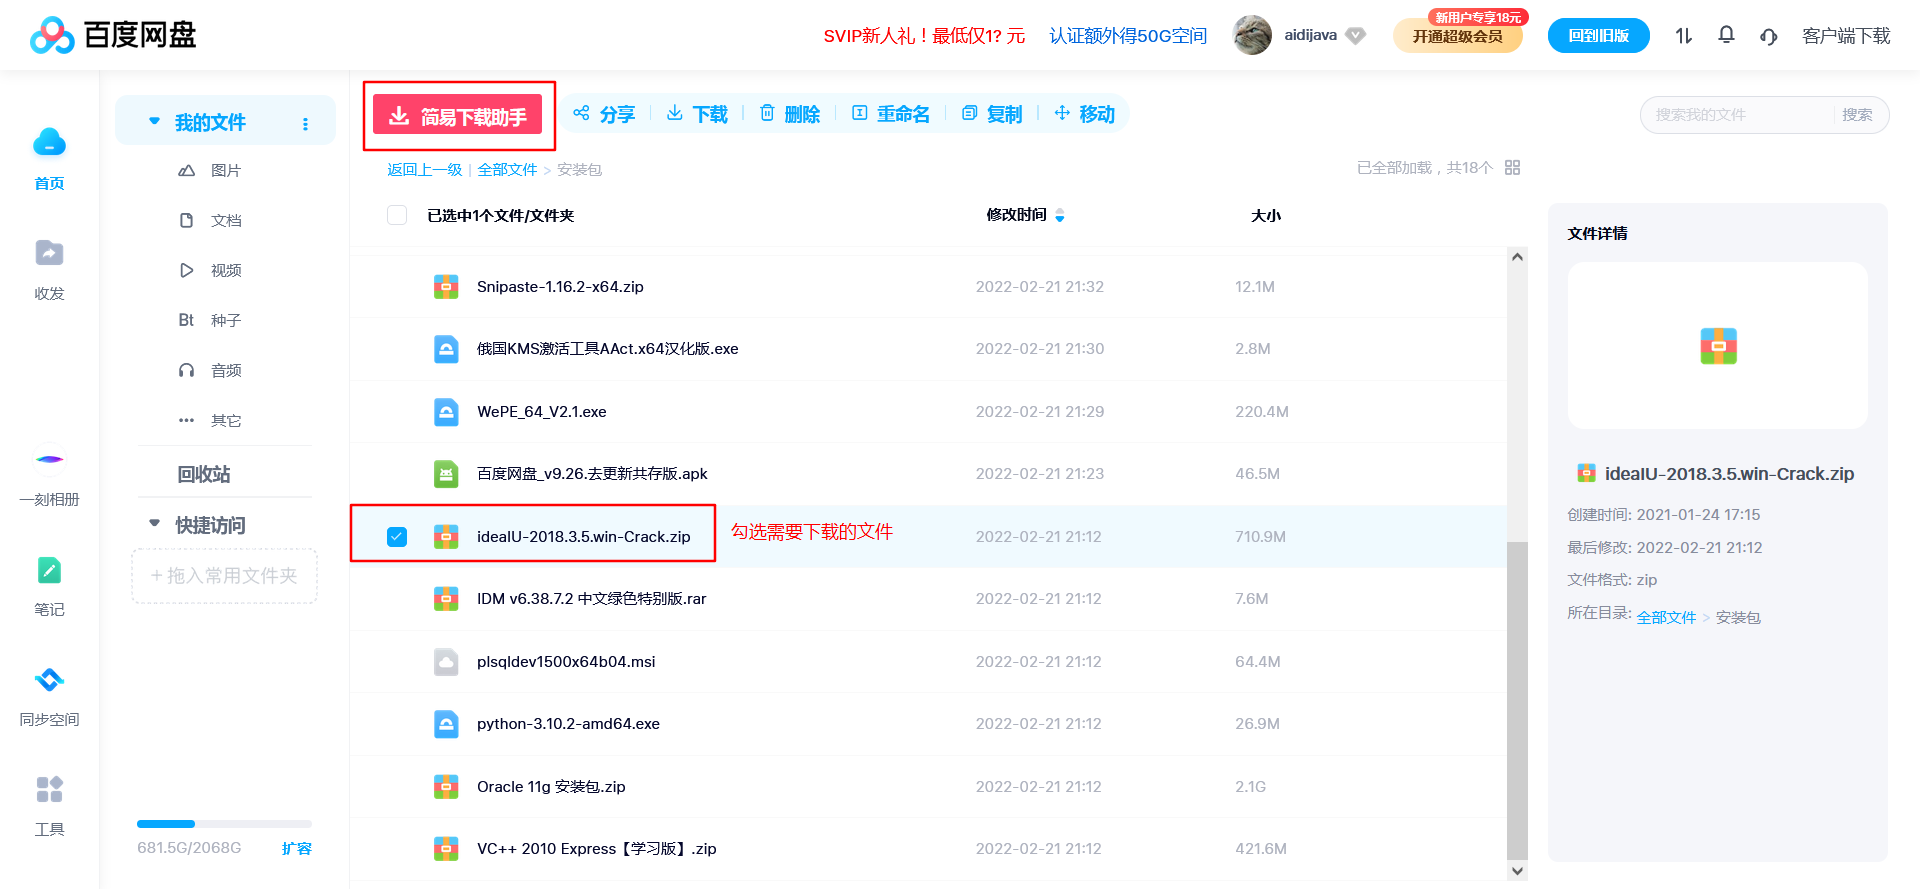This screenshot has width=1920, height=889.
Task: Click the diamond membership badge icon
Action: point(1355,36)
